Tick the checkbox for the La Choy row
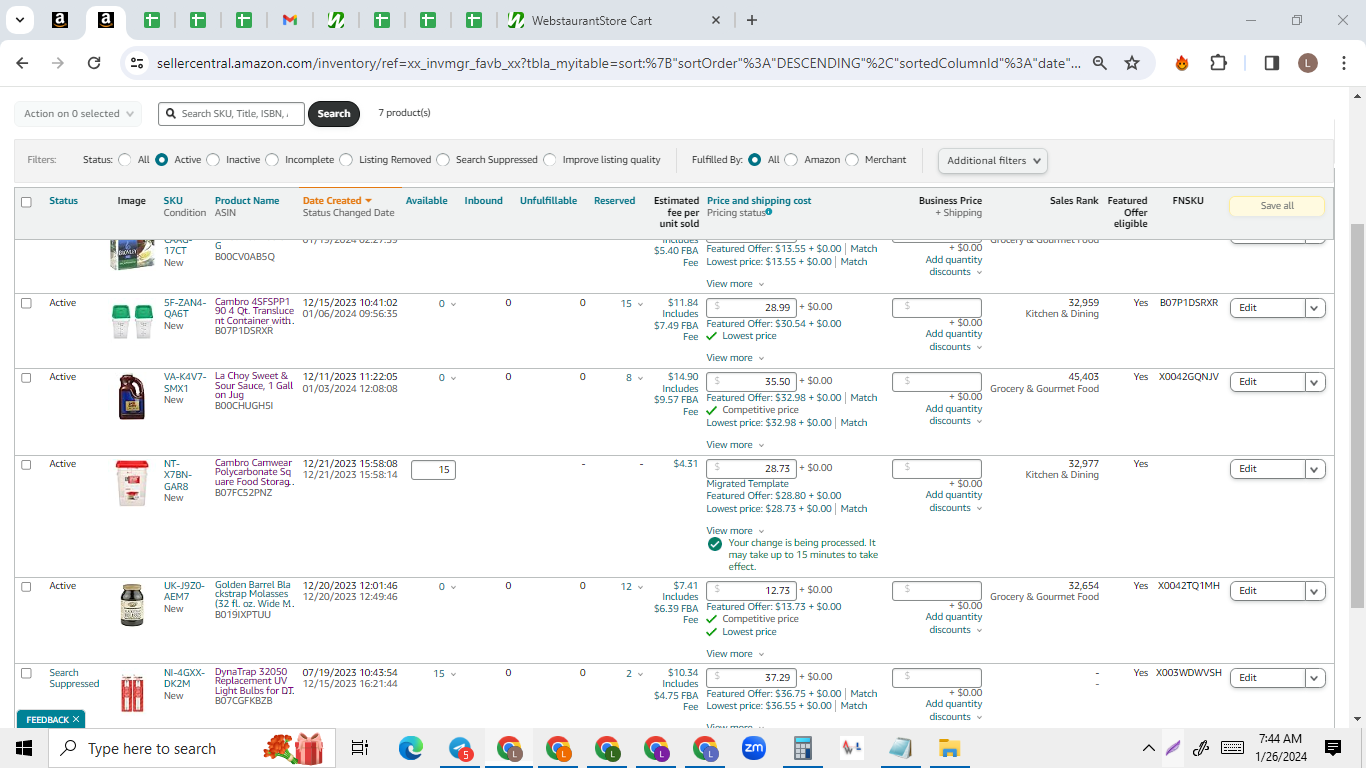This screenshot has width=1366, height=768. pos(26,378)
